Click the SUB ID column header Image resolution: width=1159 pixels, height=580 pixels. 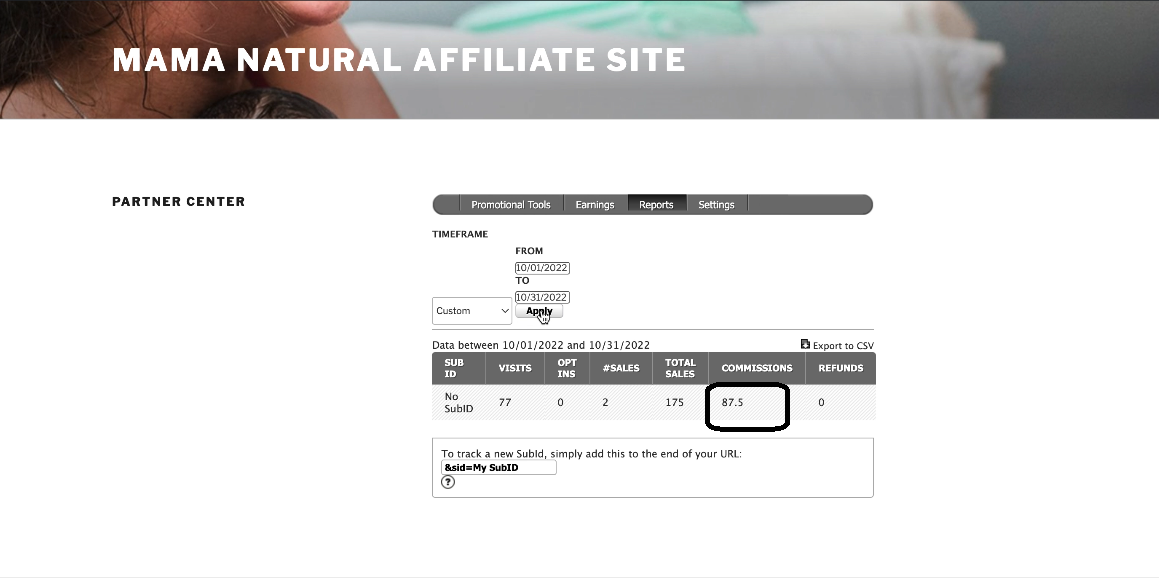click(459, 368)
